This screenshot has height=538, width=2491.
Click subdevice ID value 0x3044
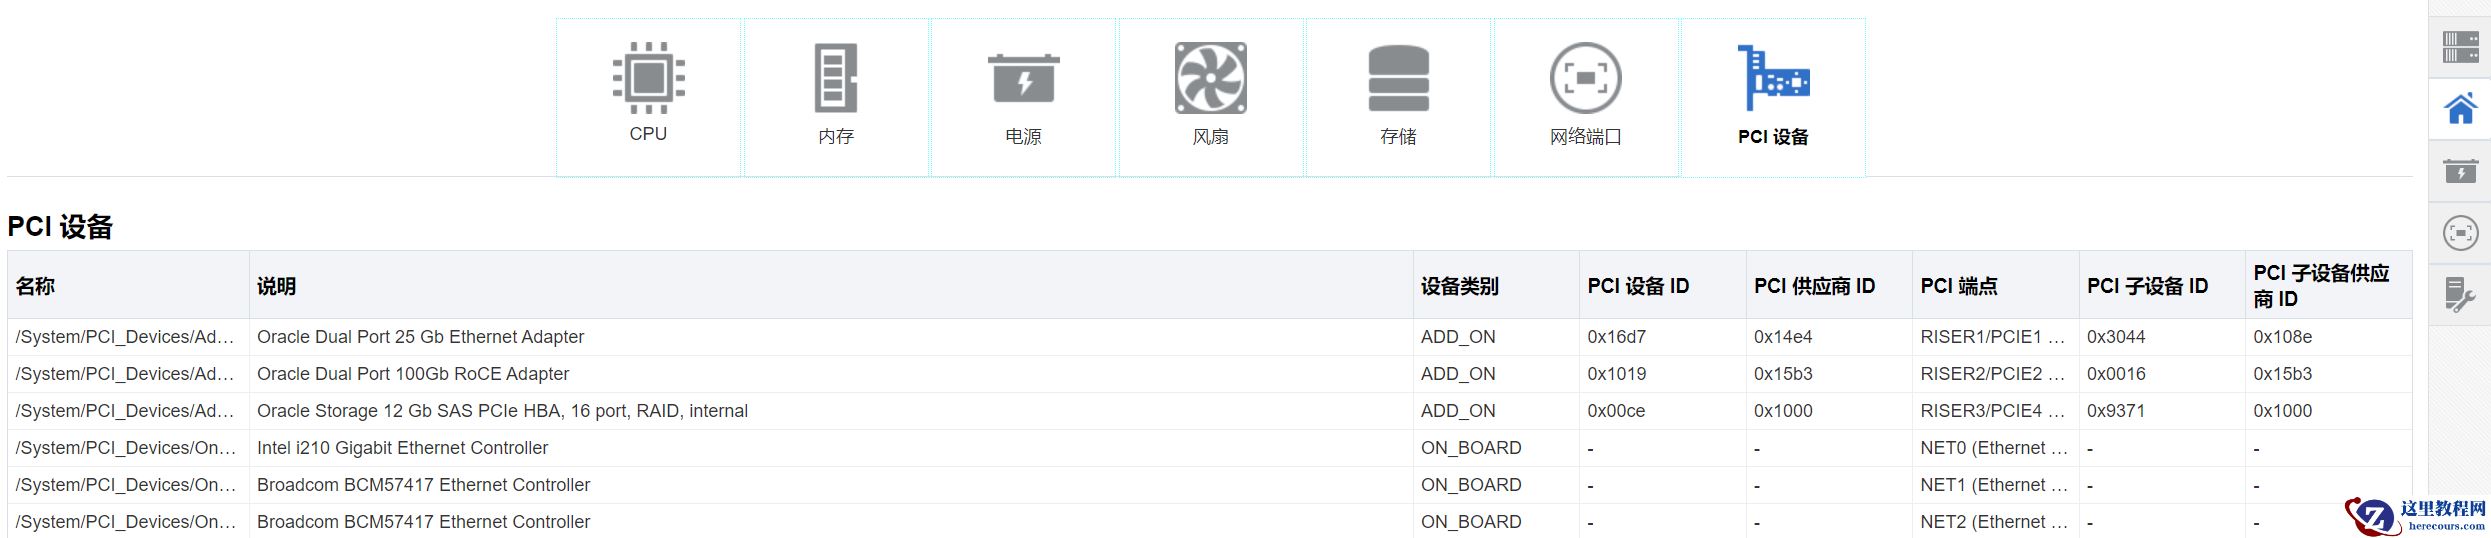pos(2116,337)
